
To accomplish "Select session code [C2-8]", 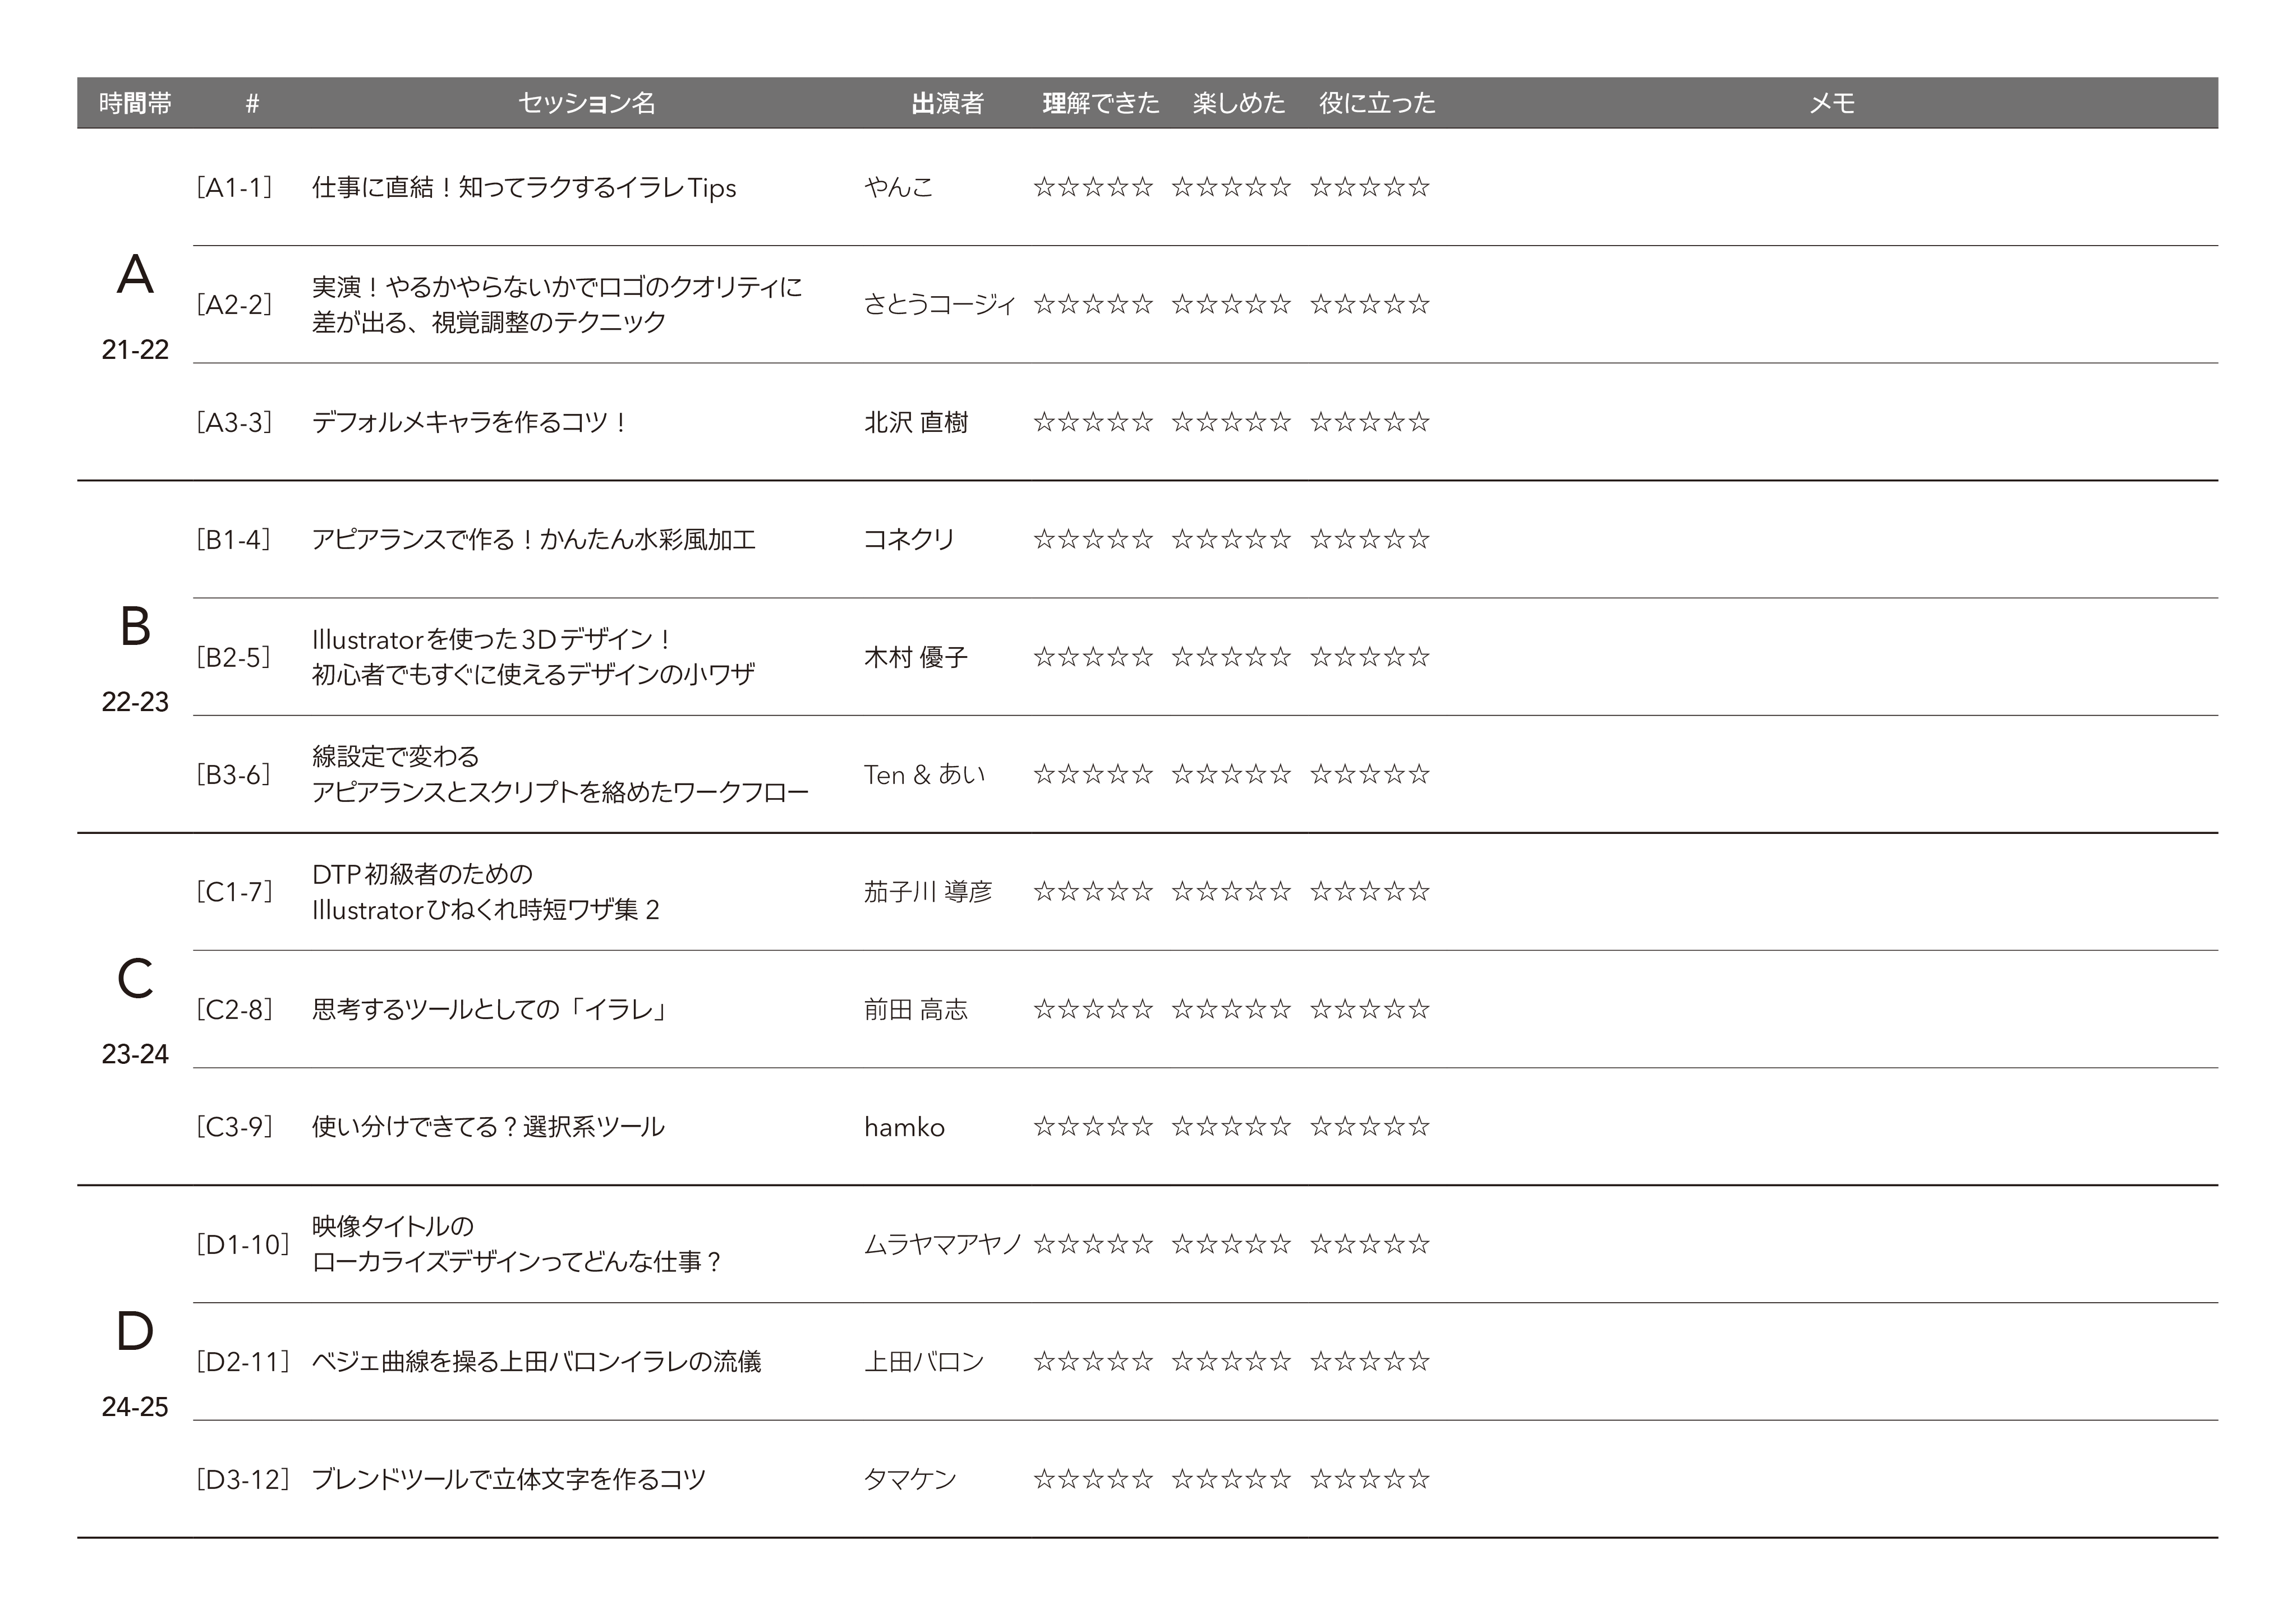I will pos(234,1009).
